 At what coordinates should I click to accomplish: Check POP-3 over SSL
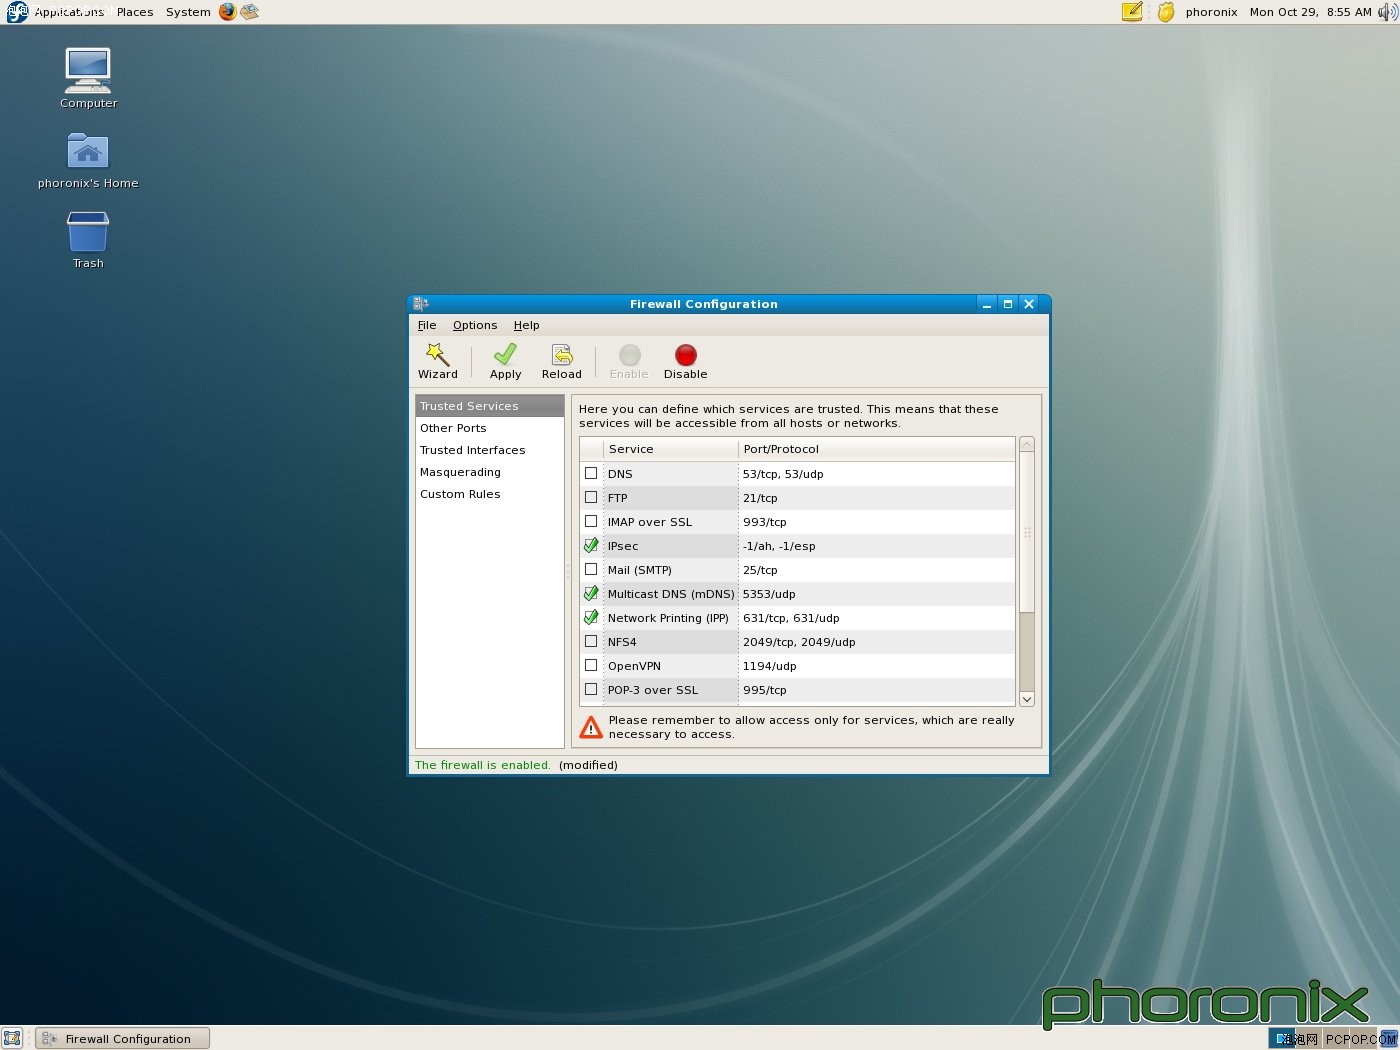tap(591, 689)
